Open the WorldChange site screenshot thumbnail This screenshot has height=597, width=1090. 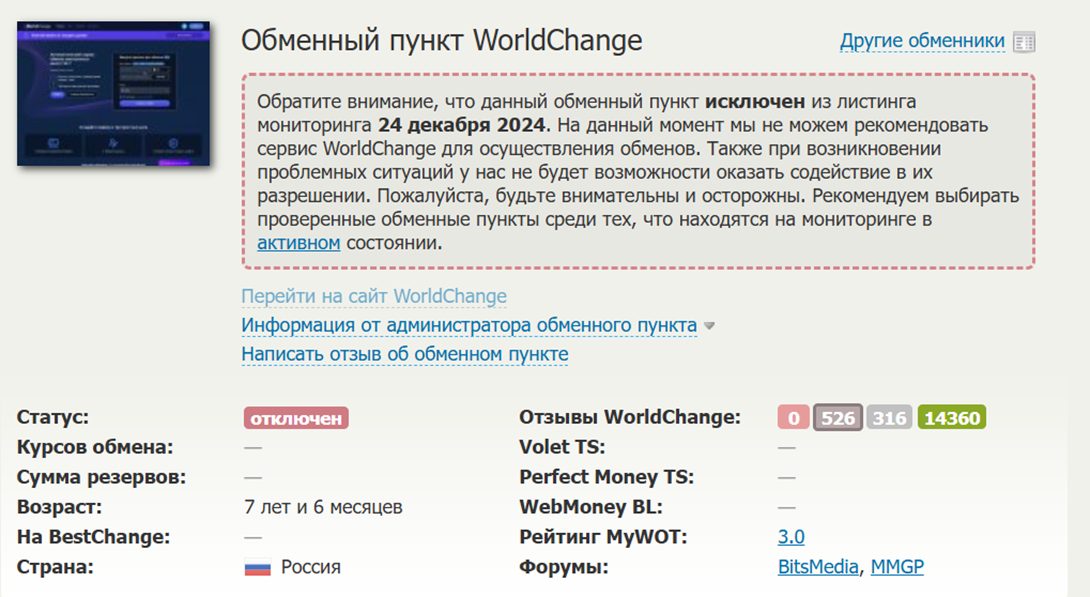[113, 94]
